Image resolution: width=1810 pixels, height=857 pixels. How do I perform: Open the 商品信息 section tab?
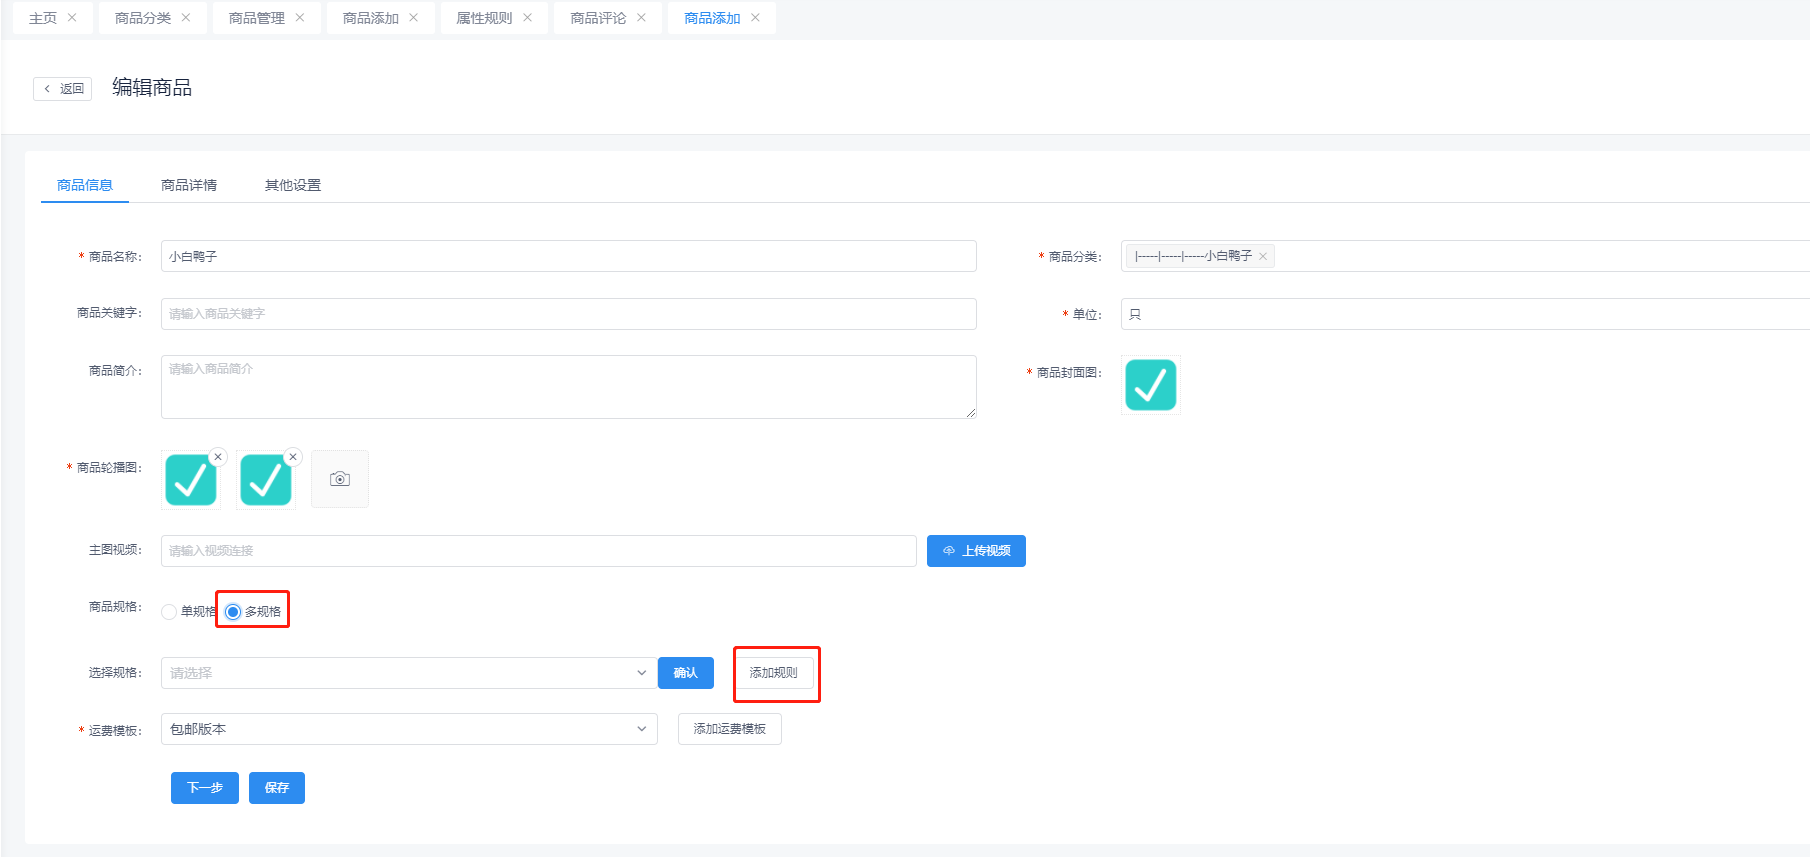(x=85, y=185)
